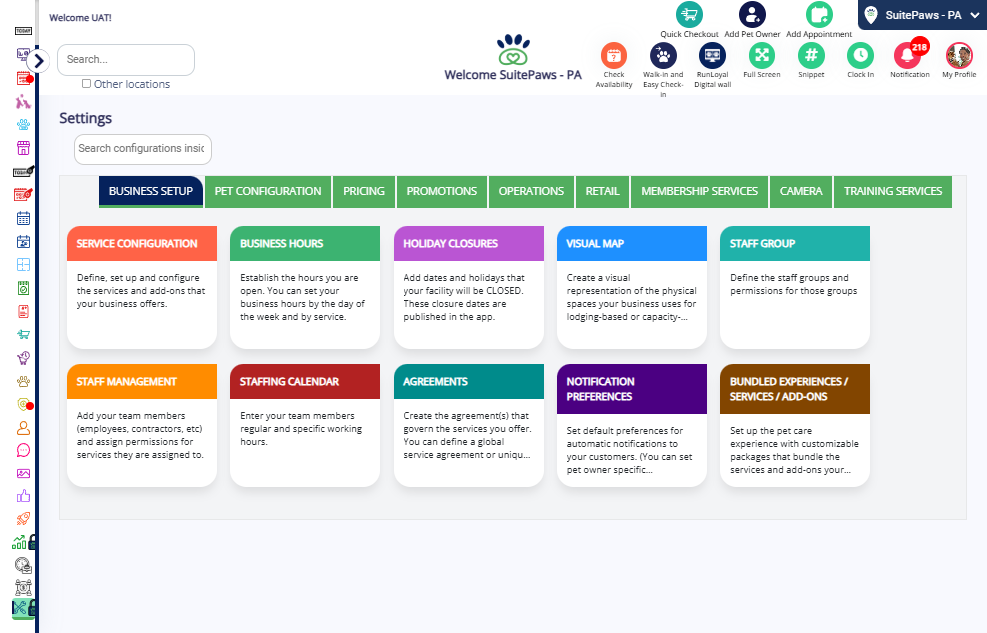This screenshot has height=633, width=987.
Task: Open the Visual Map card
Action: pyautogui.click(x=631, y=287)
